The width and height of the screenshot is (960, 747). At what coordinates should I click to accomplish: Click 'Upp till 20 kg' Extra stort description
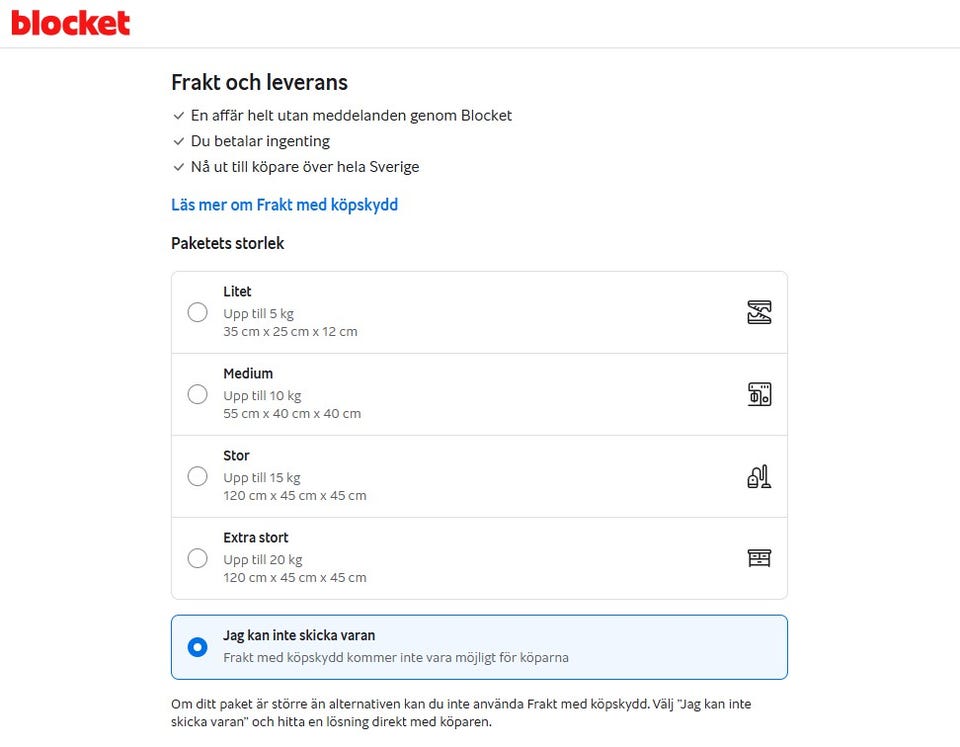[x=263, y=560]
